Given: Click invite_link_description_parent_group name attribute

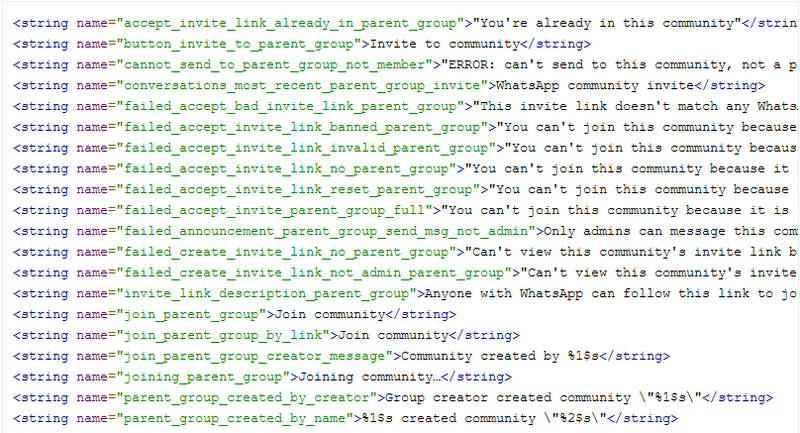Looking at the screenshot, I should pyautogui.click(x=266, y=294).
